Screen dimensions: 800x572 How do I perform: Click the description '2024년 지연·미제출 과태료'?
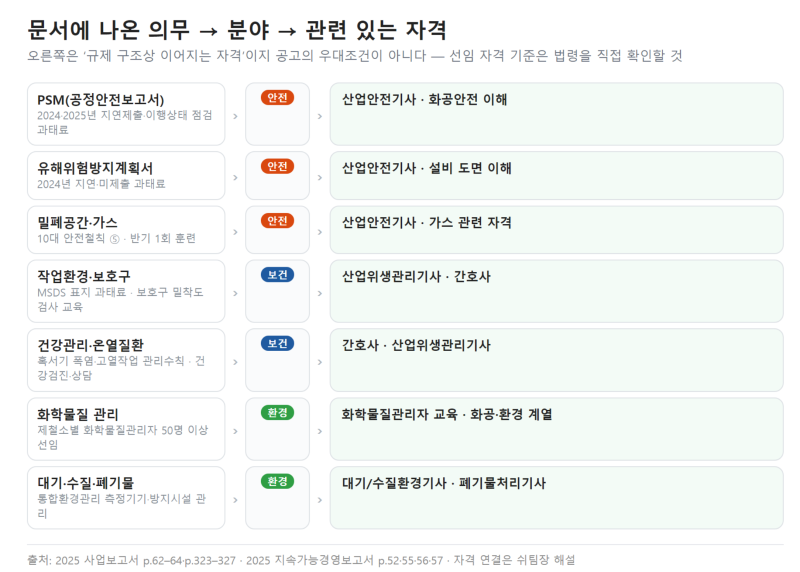coord(101,184)
